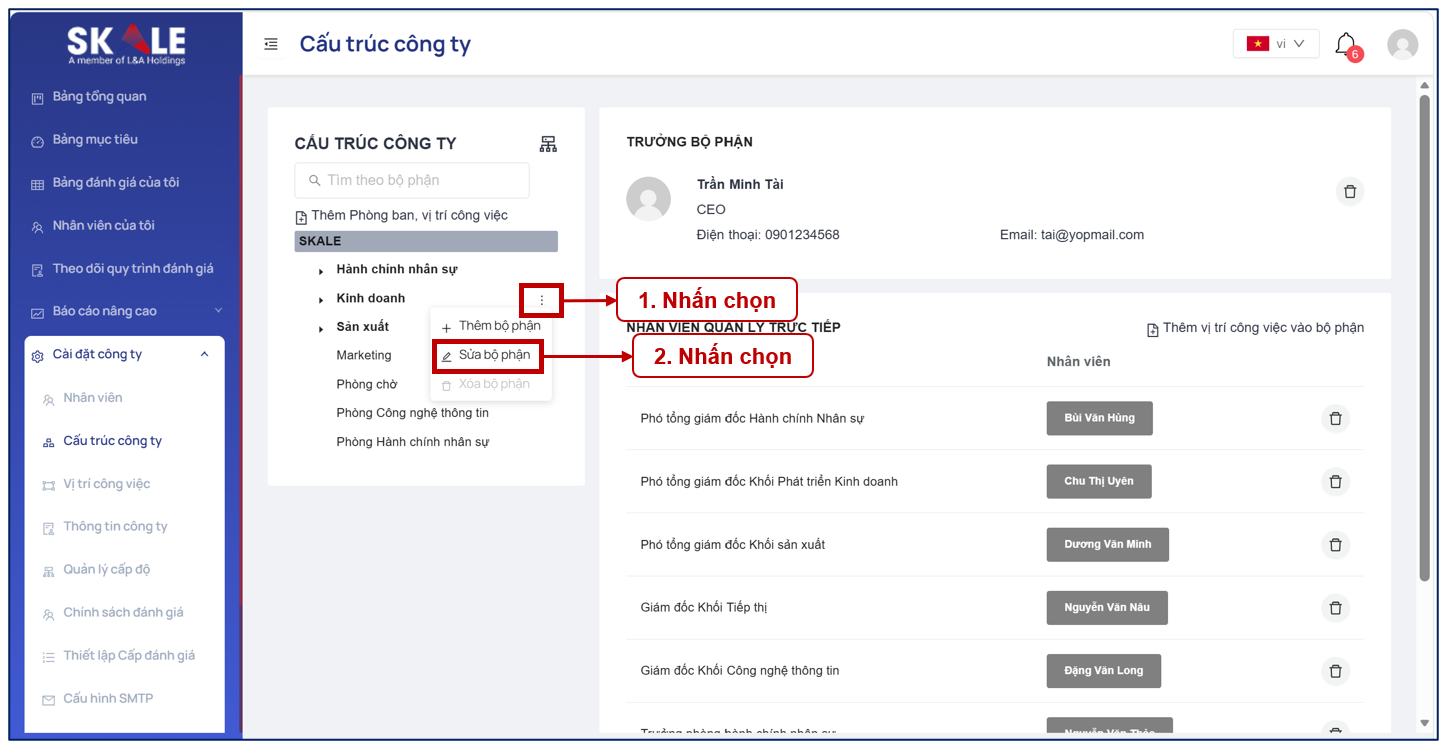Image resolution: width=1446 pixels, height=746 pixels.
Task: Click trash icon for Bùi Văn Hùng row
Action: 1335,418
